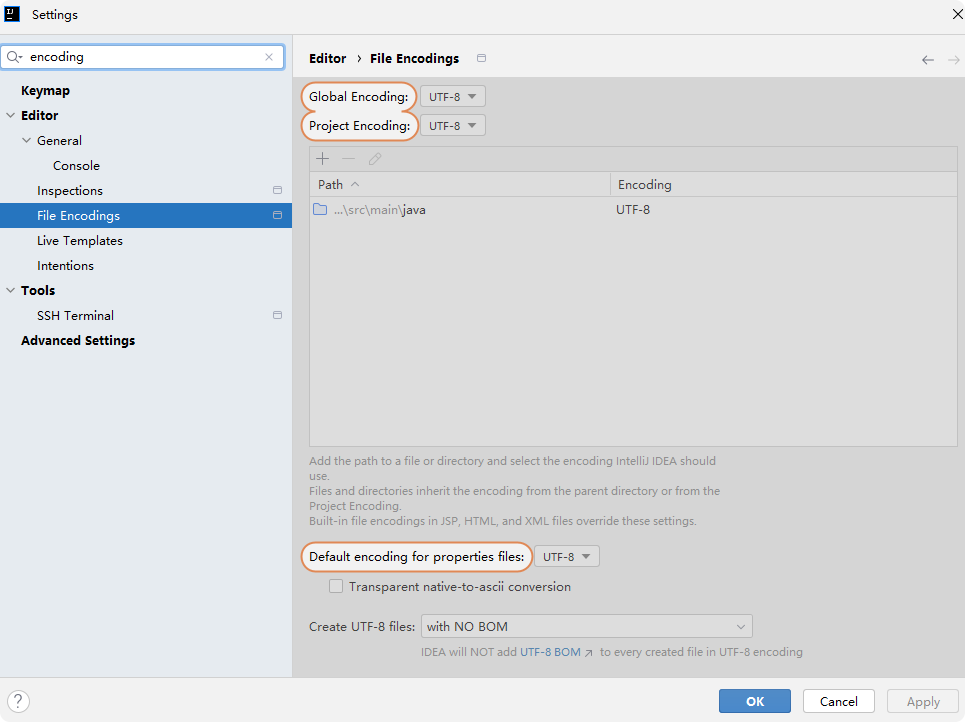Click the back navigation arrow
Screen dimensions: 965x722
click(928, 60)
